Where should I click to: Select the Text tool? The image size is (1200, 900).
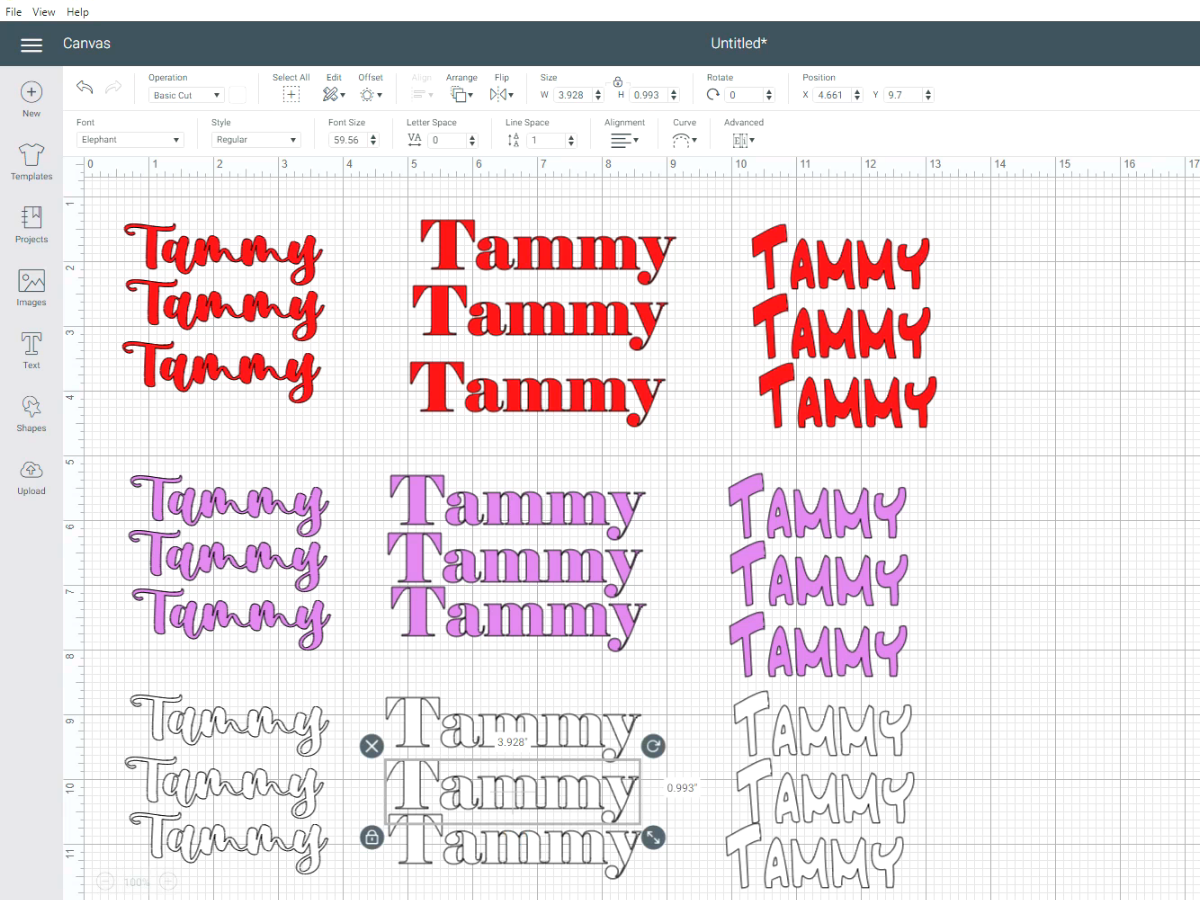tap(31, 345)
